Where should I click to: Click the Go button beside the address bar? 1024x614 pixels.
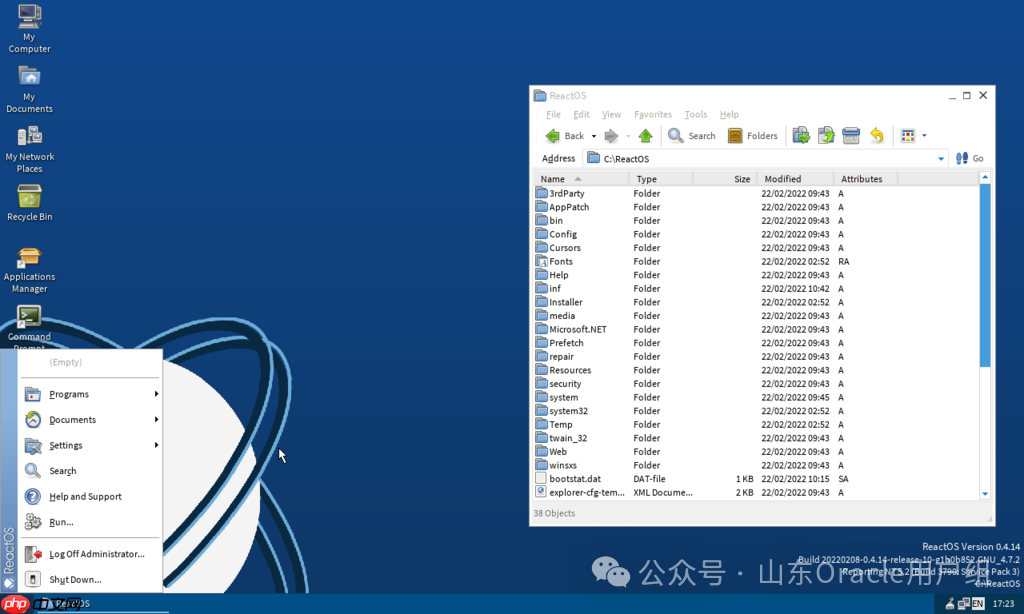tap(969, 158)
